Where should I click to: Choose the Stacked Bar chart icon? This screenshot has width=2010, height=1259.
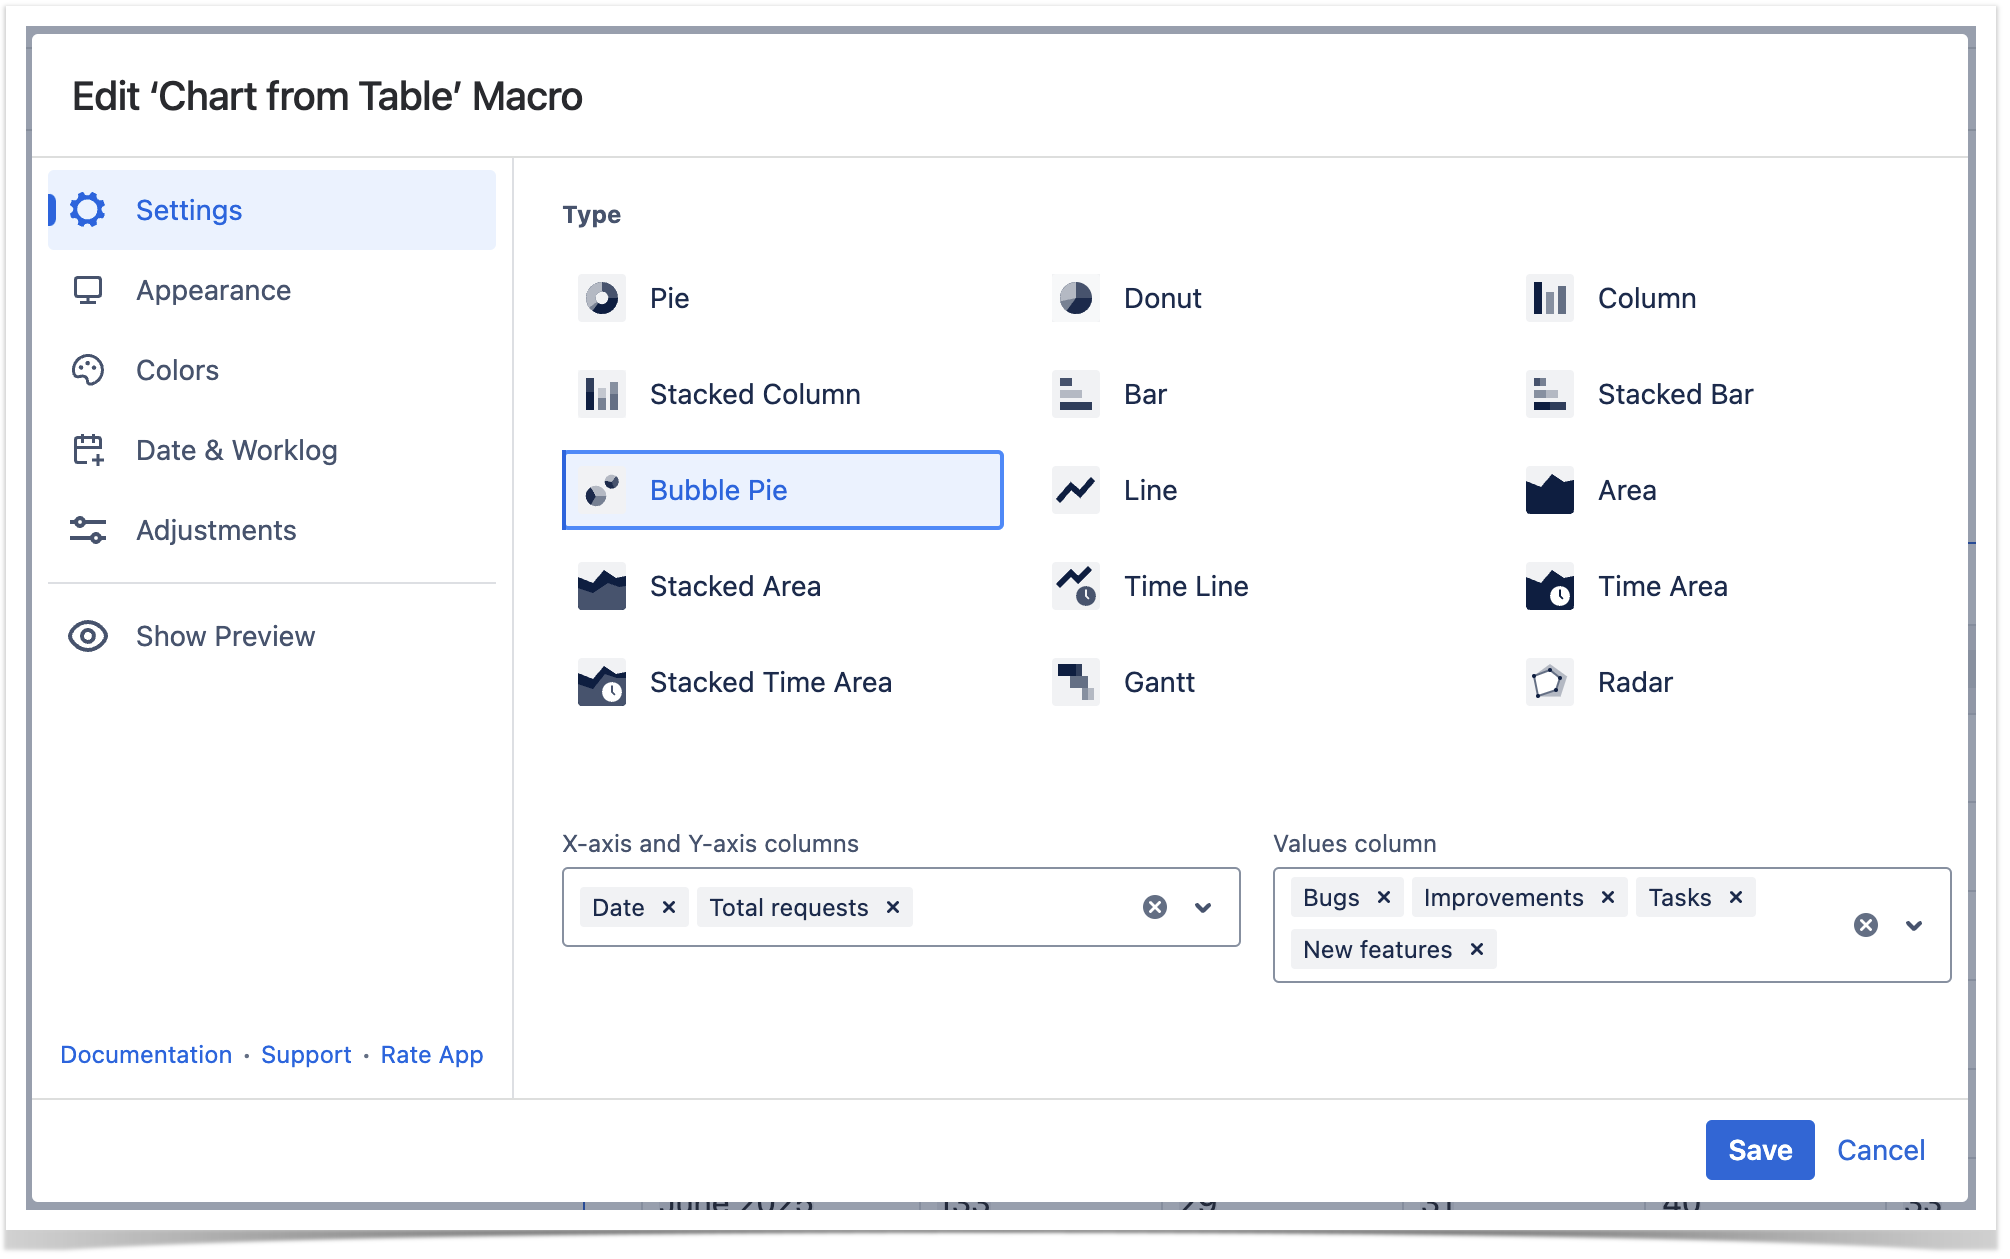point(1549,394)
